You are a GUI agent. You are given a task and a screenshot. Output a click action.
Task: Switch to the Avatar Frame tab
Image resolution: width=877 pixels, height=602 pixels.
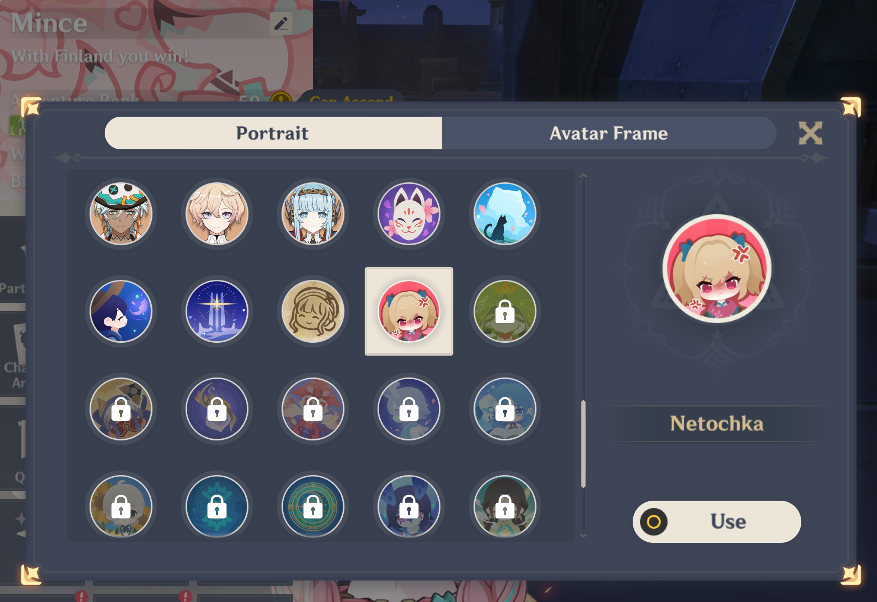click(609, 133)
